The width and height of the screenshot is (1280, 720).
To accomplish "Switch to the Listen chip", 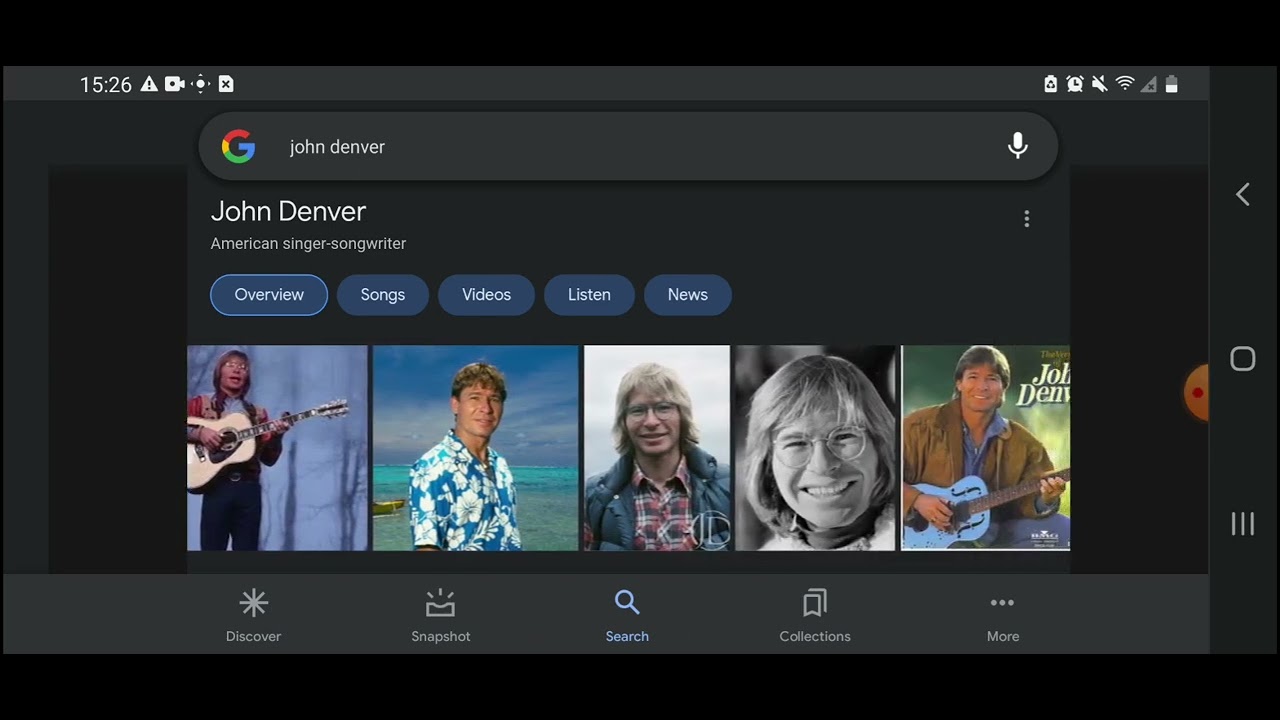I will (x=589, y=295).
